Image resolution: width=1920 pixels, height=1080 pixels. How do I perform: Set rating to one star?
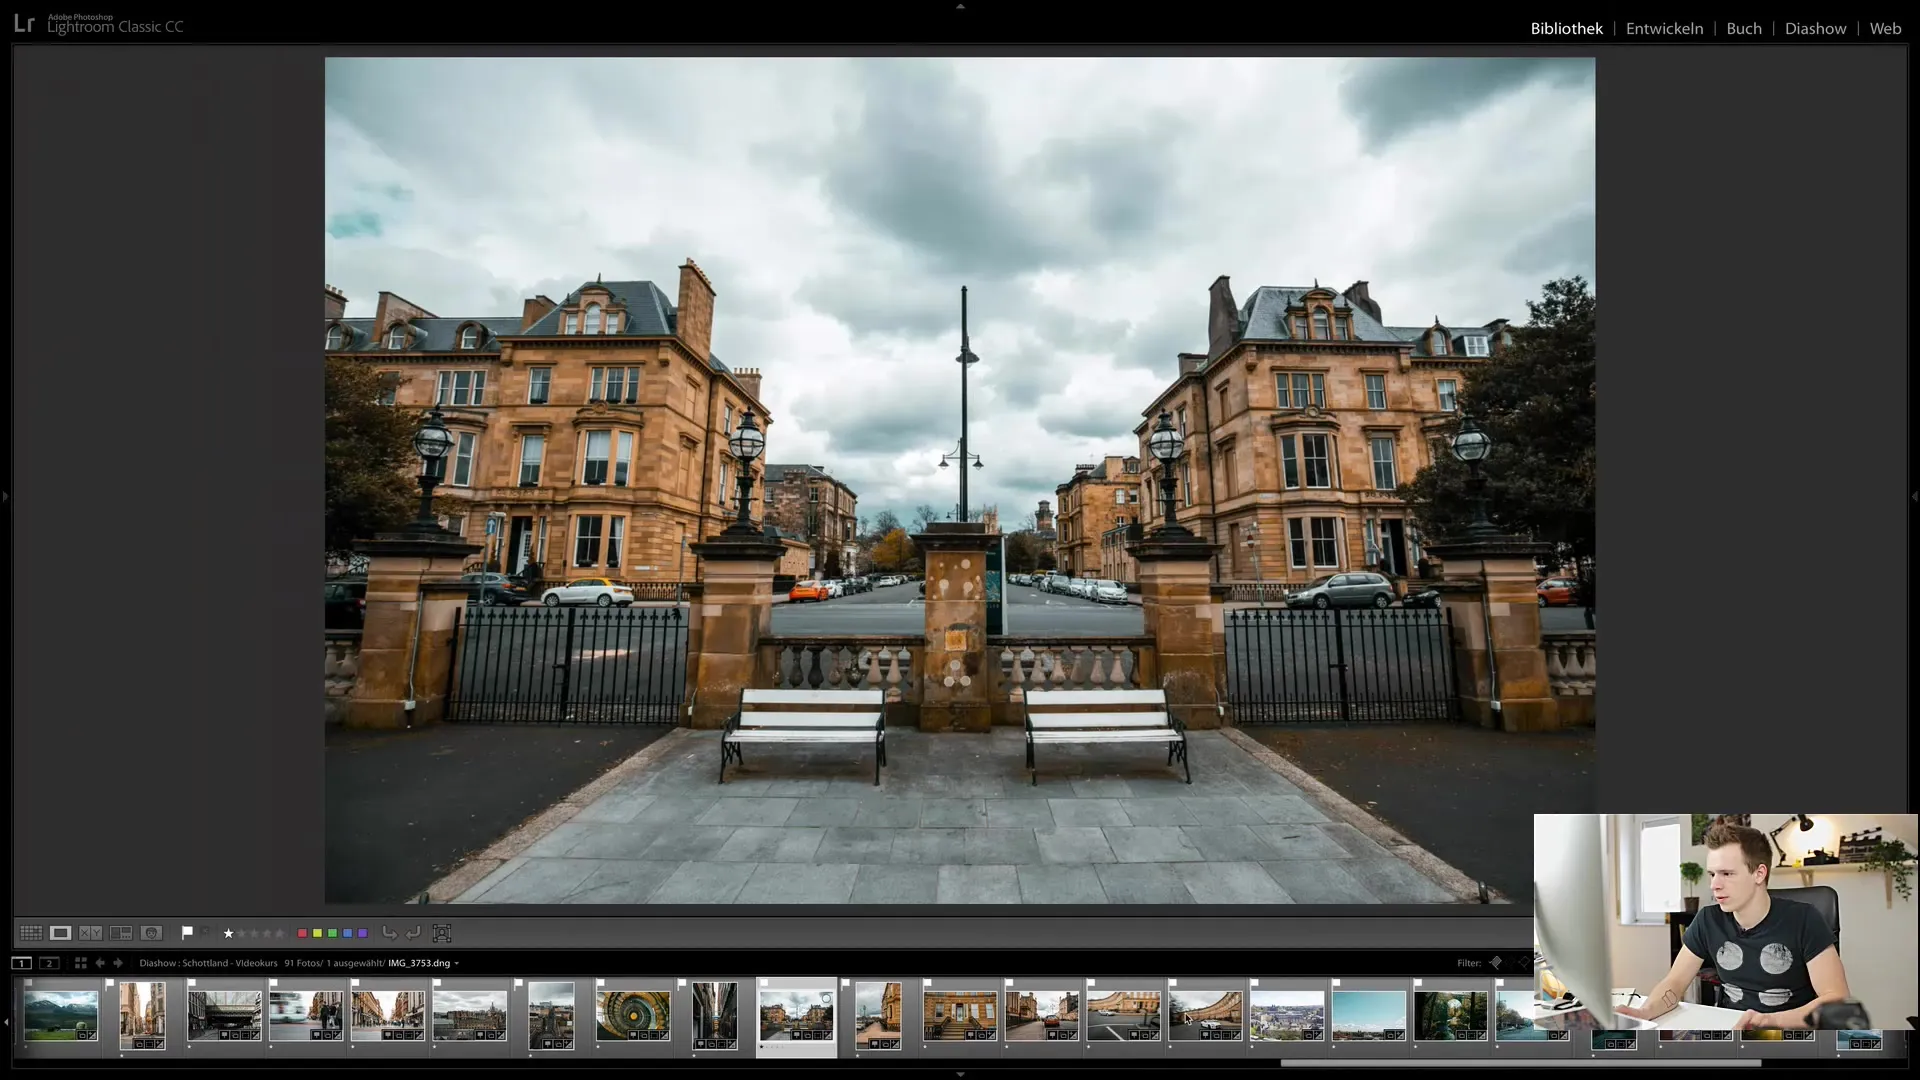click(228, 933)
